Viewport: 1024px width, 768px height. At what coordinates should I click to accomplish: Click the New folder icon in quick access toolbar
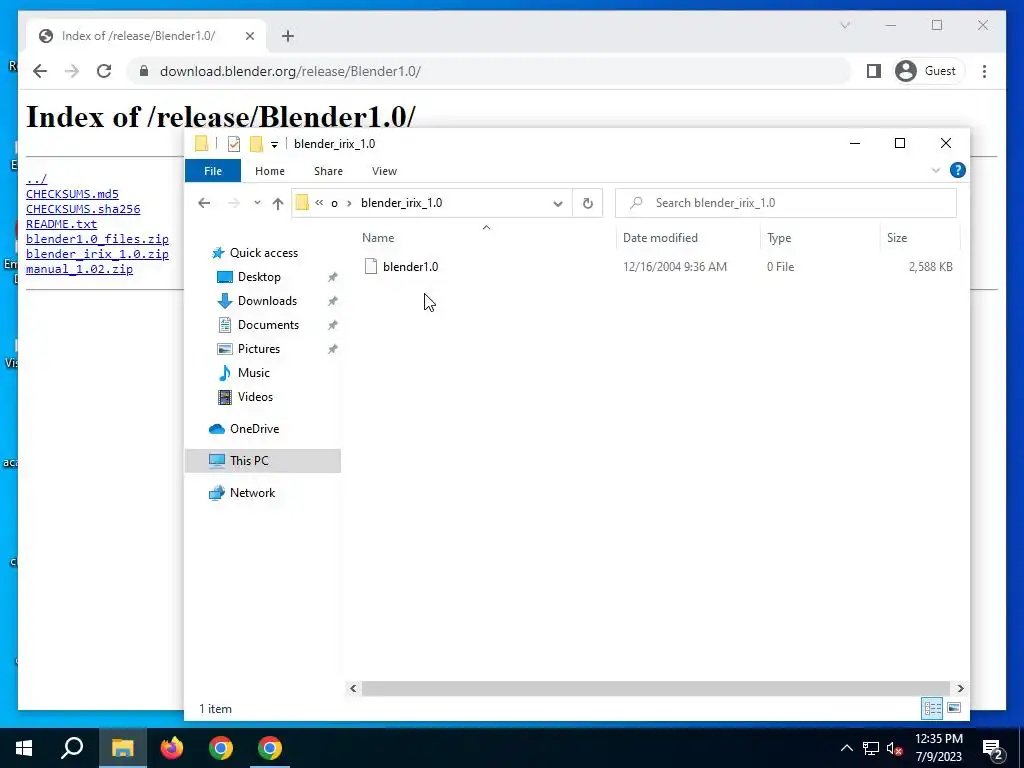[256, 144]
